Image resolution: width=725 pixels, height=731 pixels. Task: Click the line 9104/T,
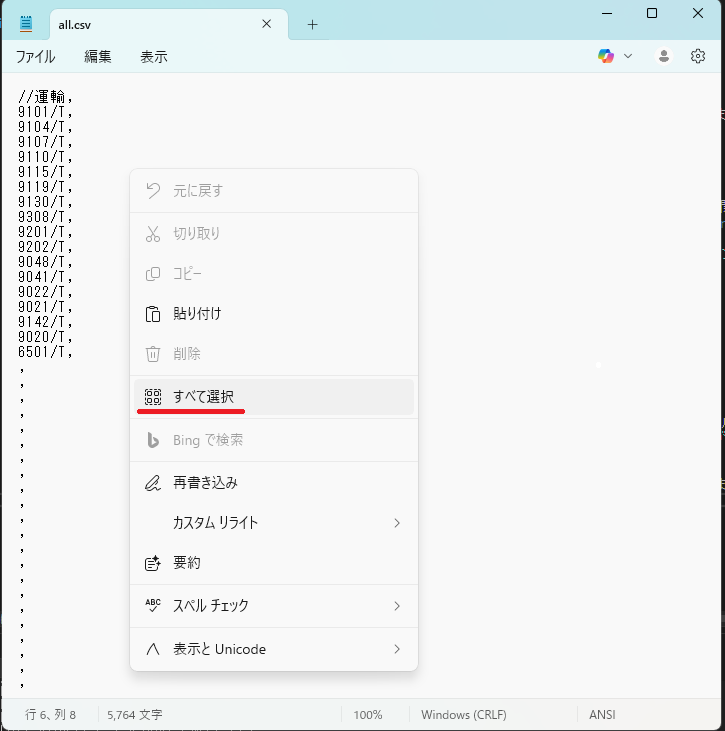click(46, 127)
